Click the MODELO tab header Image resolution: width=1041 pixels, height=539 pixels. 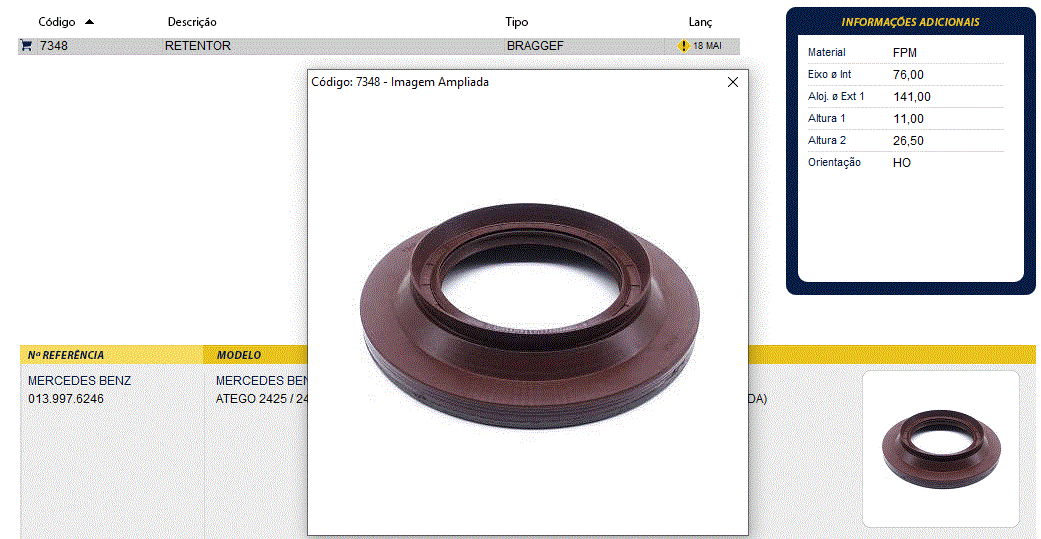click(239, 355)
